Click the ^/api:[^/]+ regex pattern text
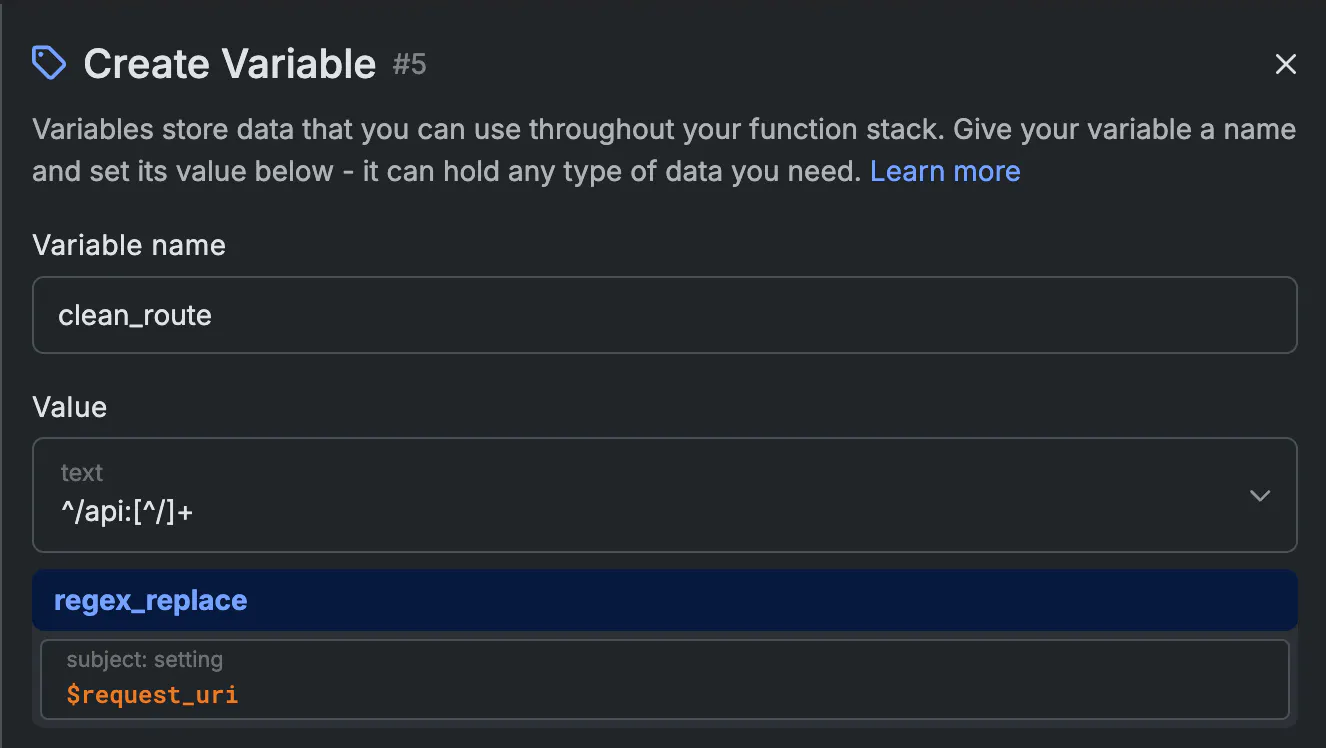The height and width of the screenshot is (748, 1326). coord(127,512)
